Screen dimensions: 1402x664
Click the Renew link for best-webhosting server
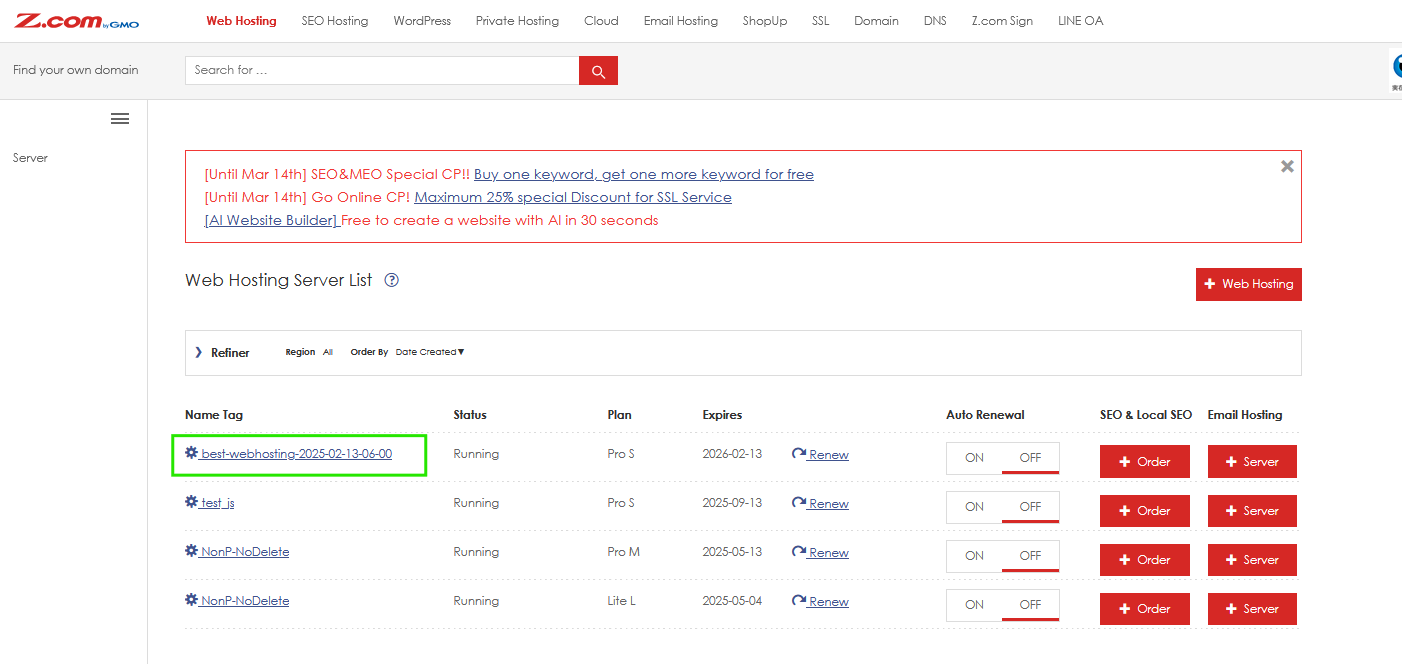tap(829, 455)
